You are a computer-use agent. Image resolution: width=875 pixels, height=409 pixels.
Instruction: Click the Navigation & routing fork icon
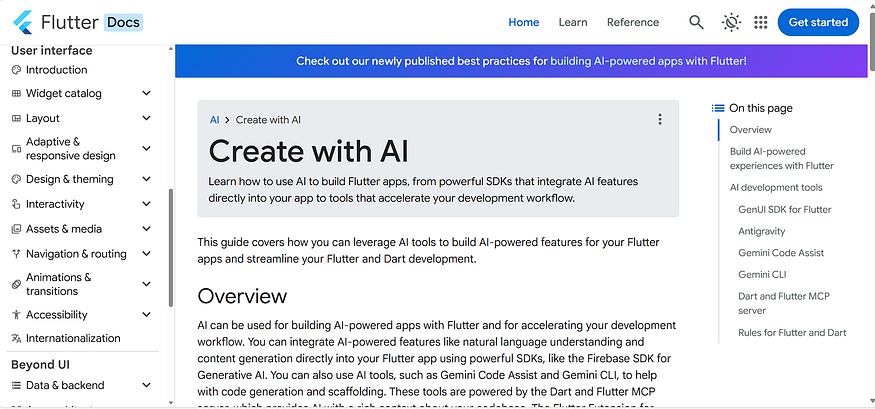coord(16,254)
